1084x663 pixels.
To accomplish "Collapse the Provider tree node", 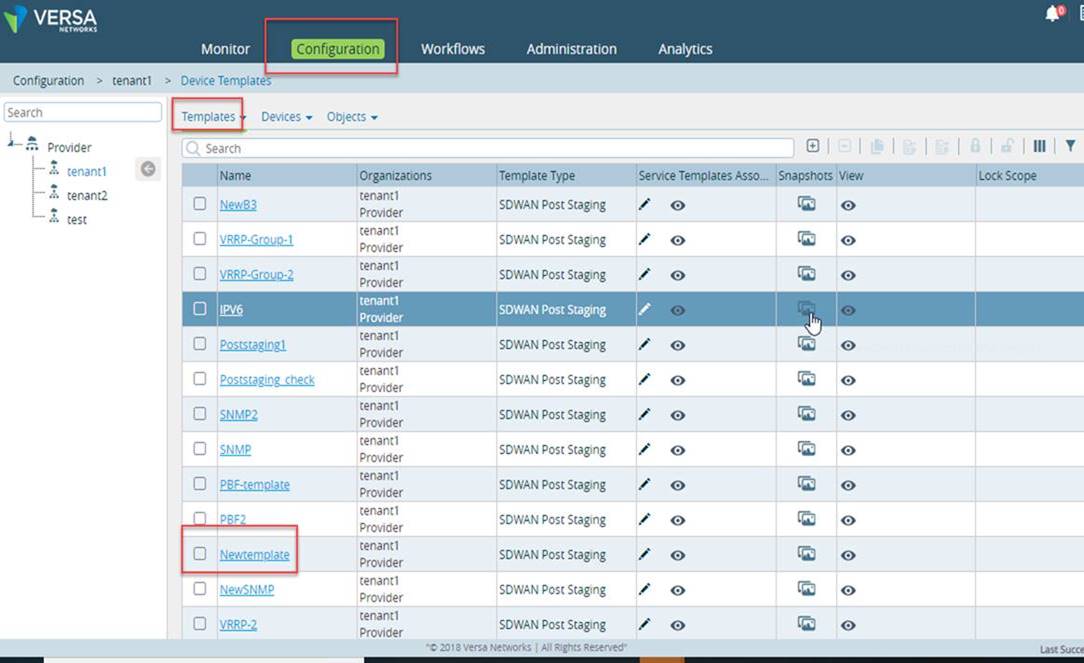I will coord(12,142).
